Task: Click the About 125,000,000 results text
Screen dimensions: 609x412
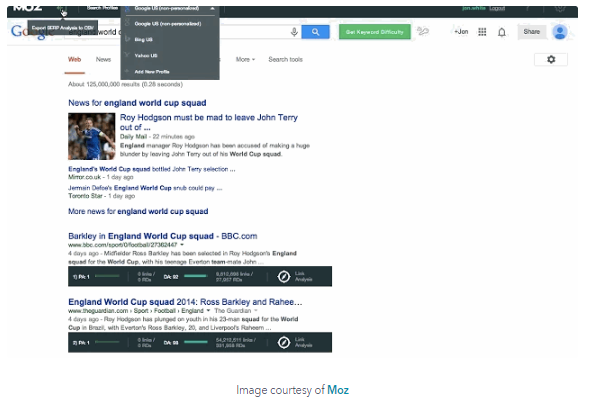Action: point(125,84)
